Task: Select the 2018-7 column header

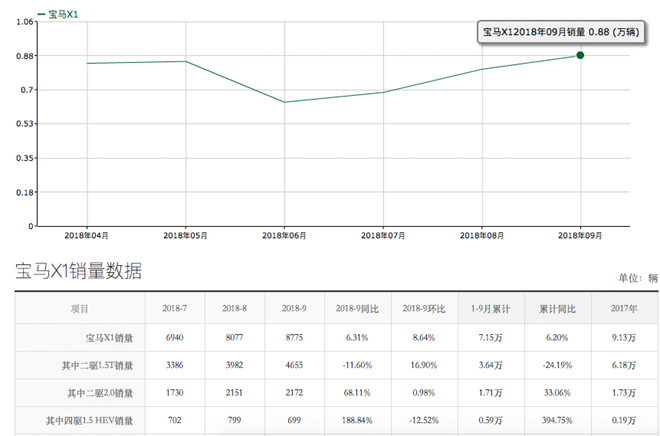Action: (175, 308)
